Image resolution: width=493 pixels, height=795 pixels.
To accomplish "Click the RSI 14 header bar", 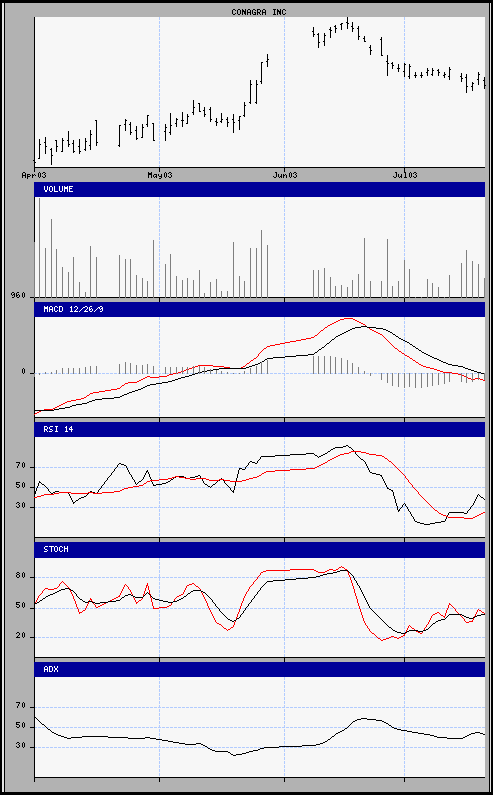I will click(260, 429).
